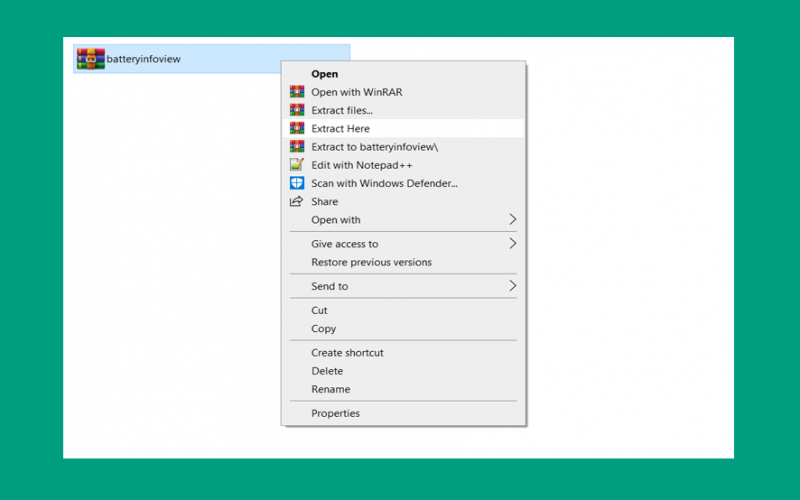Click the Notepad++ icon in context menu
Screen dimensions: 800x500
click(297, 165)
